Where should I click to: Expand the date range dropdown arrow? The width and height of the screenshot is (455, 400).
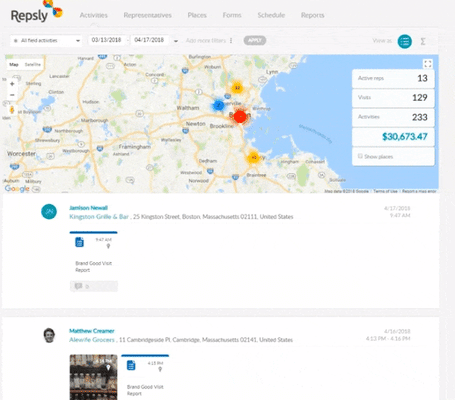[x=176, y=41]
